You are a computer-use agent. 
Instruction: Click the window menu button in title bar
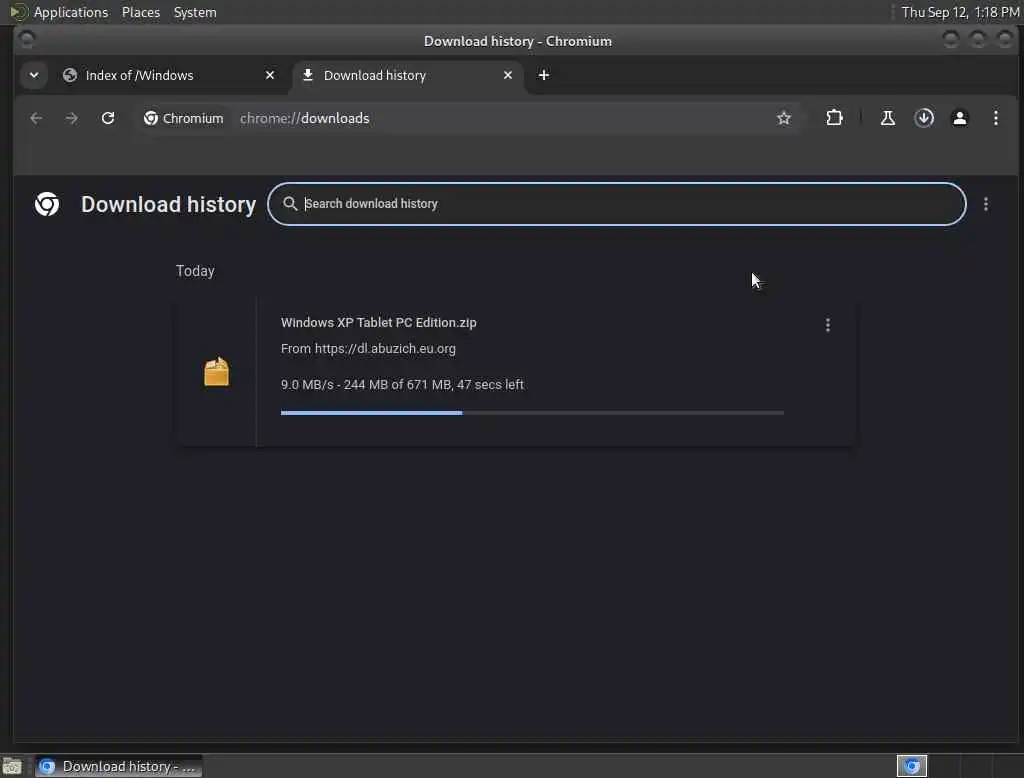27,41
